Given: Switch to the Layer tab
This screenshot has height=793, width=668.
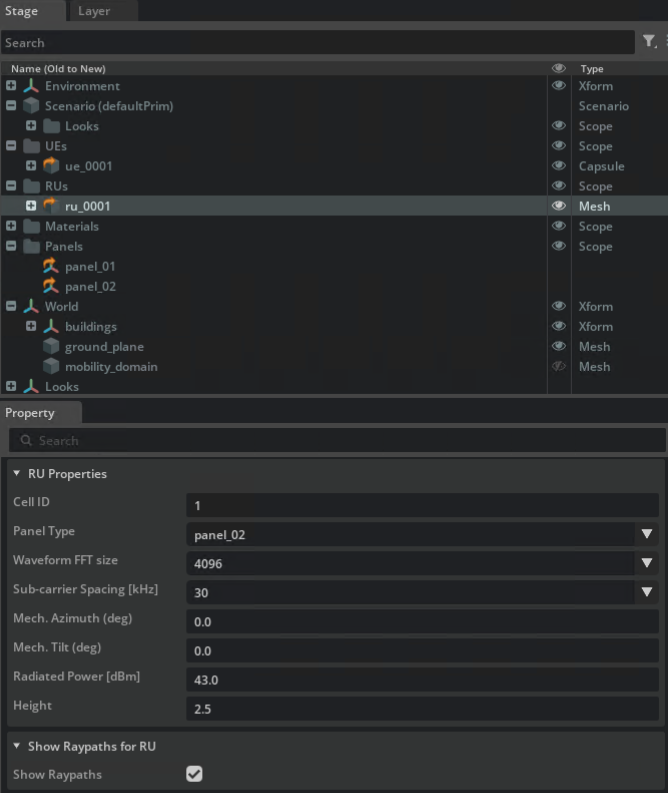Looking at the screenshot, I should 94,11.
